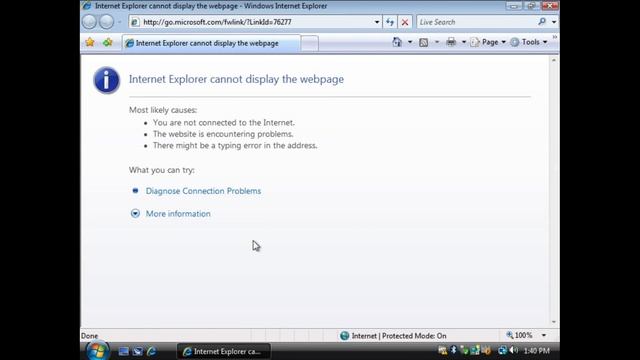Click the volume speaker tray icon
The height and width of the screenshot is (360, 640).
tap(514, 351)
